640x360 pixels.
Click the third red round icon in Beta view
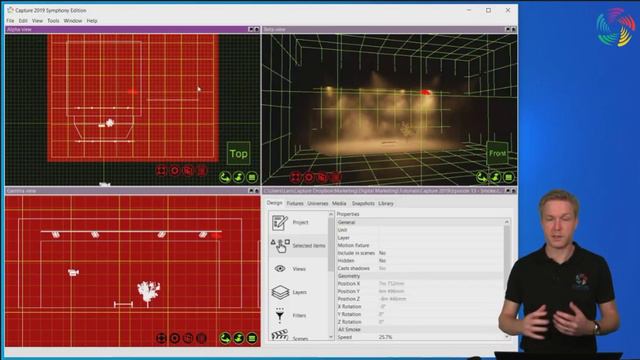click(322, 177)
